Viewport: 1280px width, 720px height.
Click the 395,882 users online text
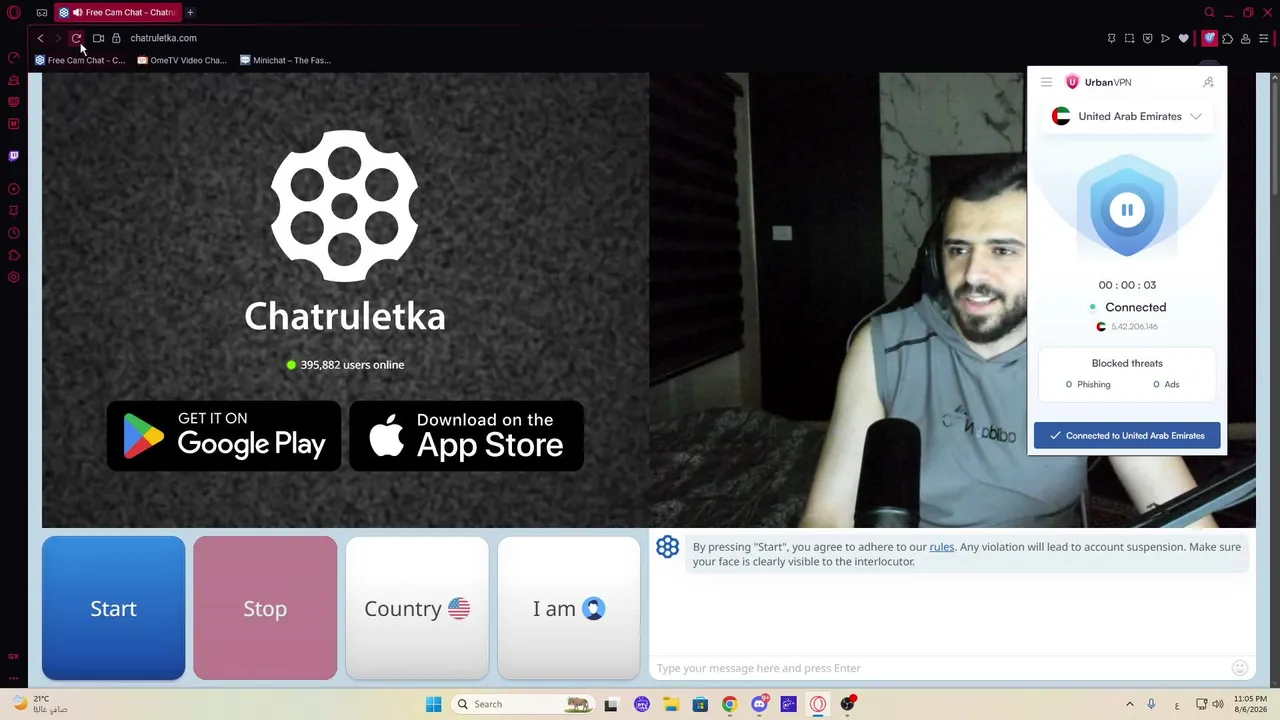[352, 365]
